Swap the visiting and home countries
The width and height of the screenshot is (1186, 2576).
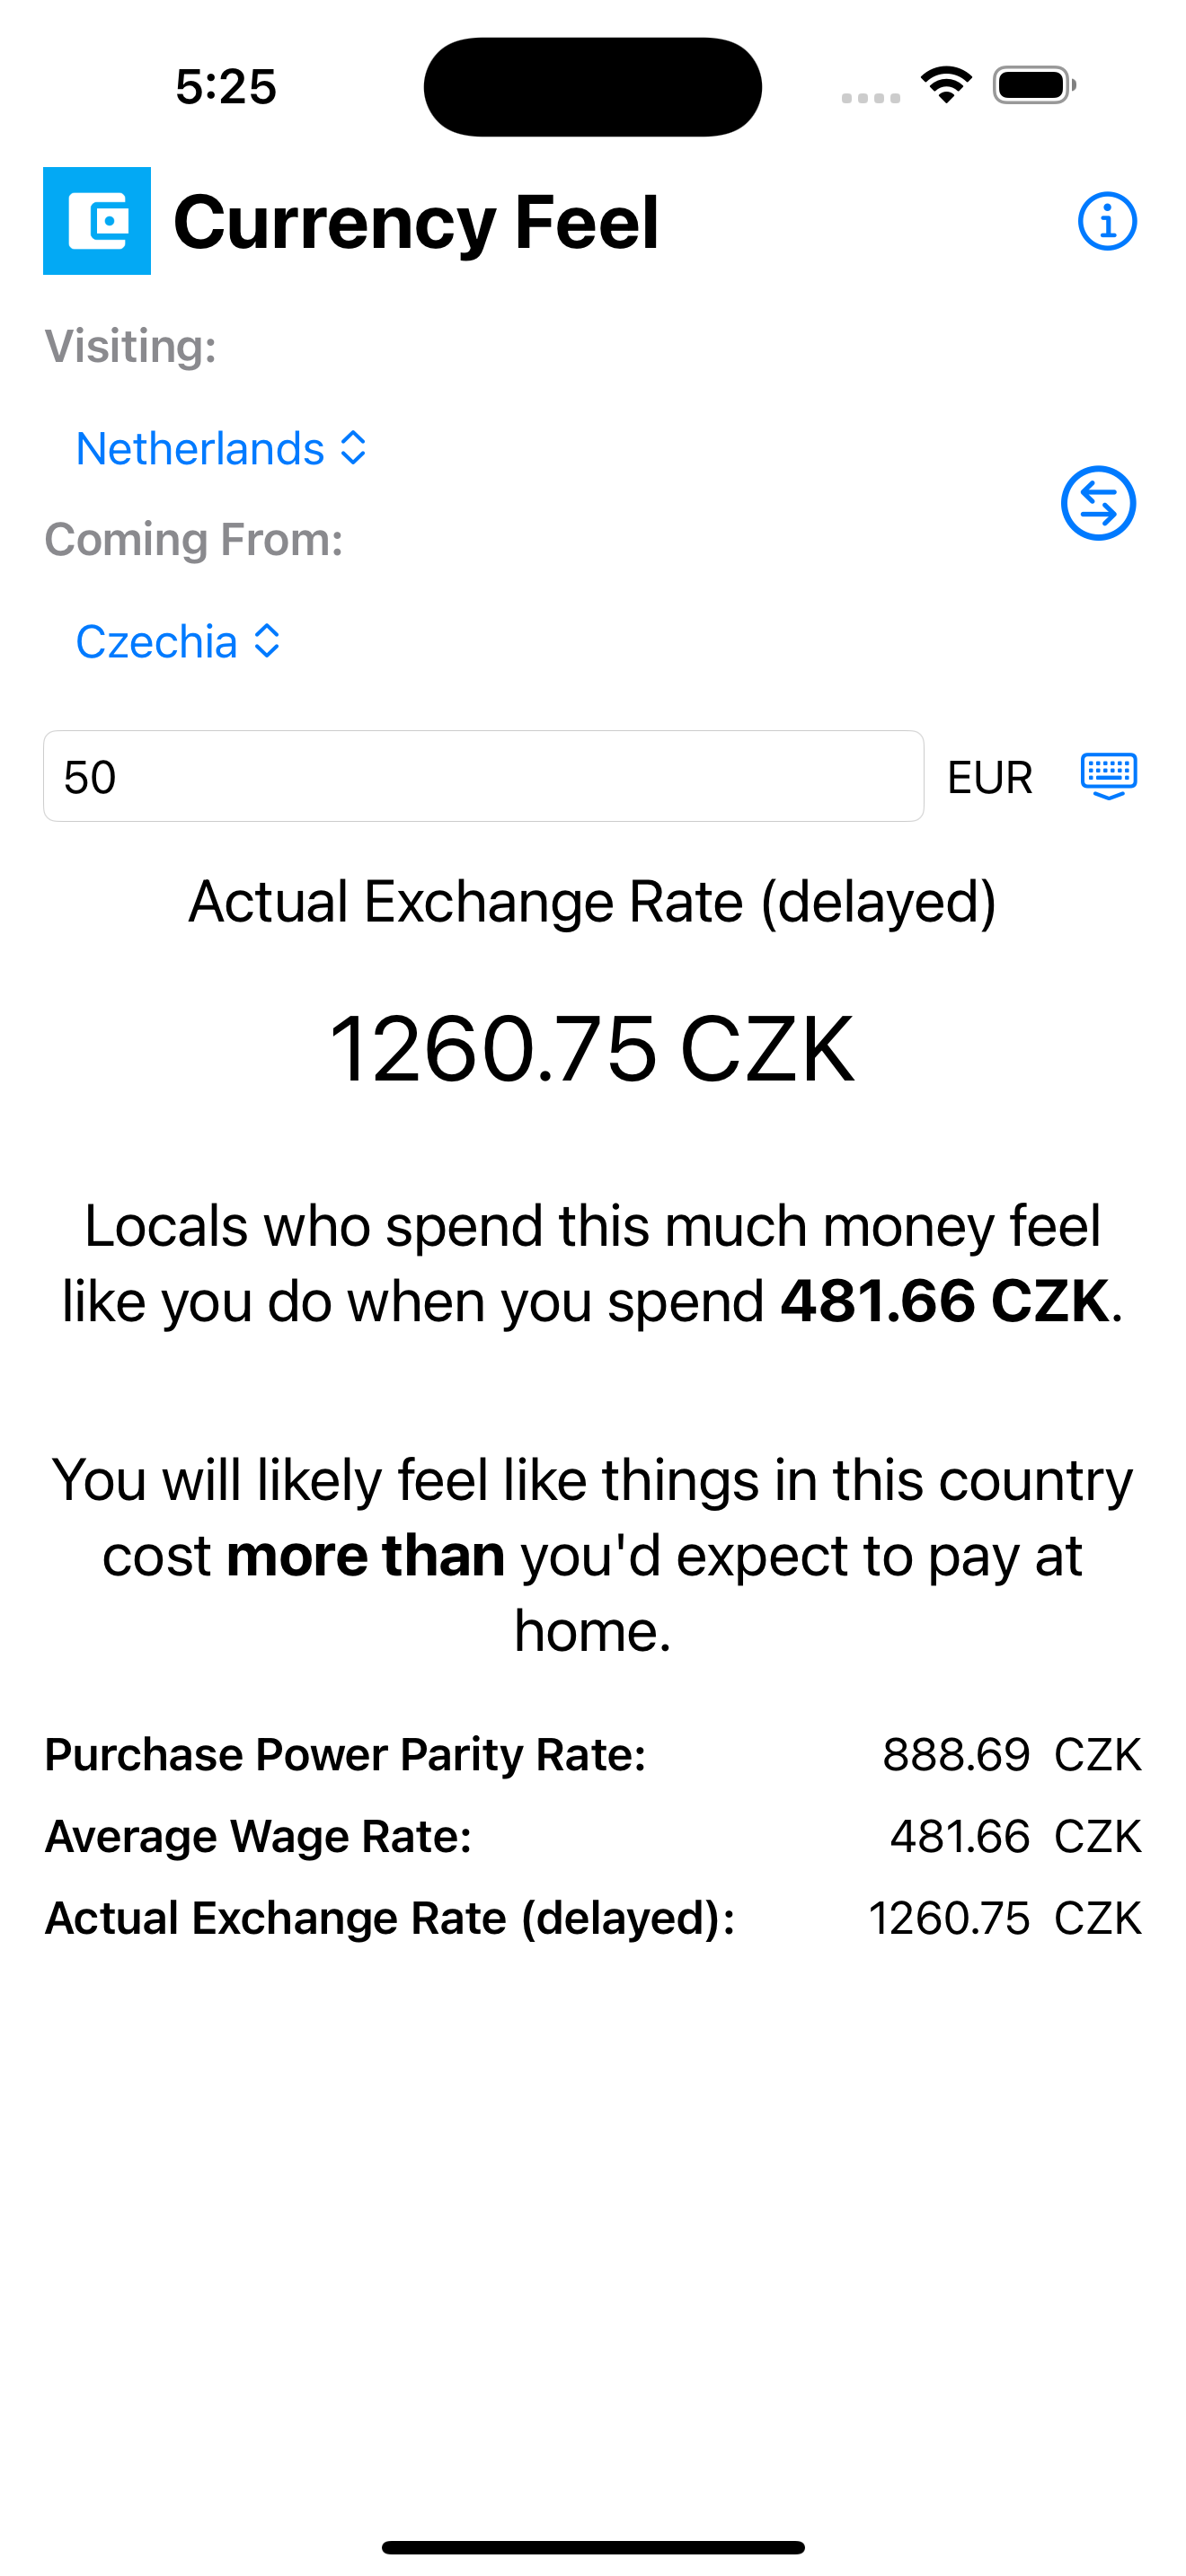1097,503
